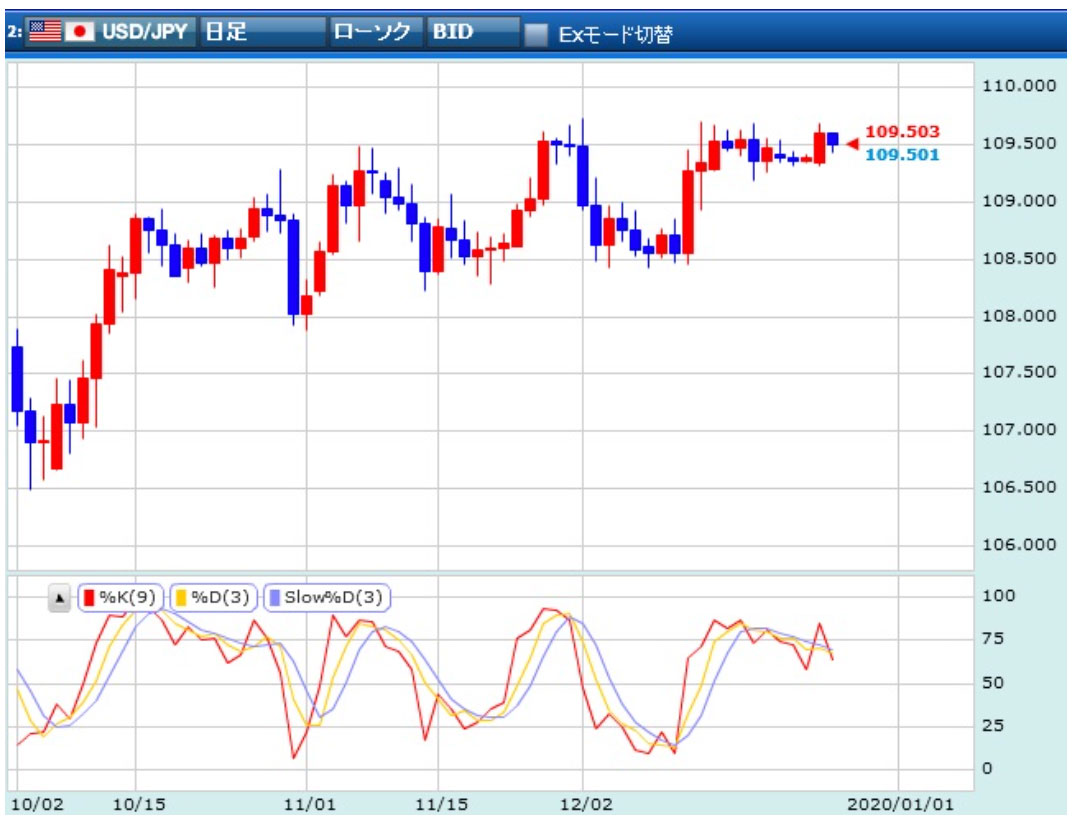Click the 109.500 price axis label
This screenshot has height=820, width=1072.
pyautogui.click(x=1019, y=144)
